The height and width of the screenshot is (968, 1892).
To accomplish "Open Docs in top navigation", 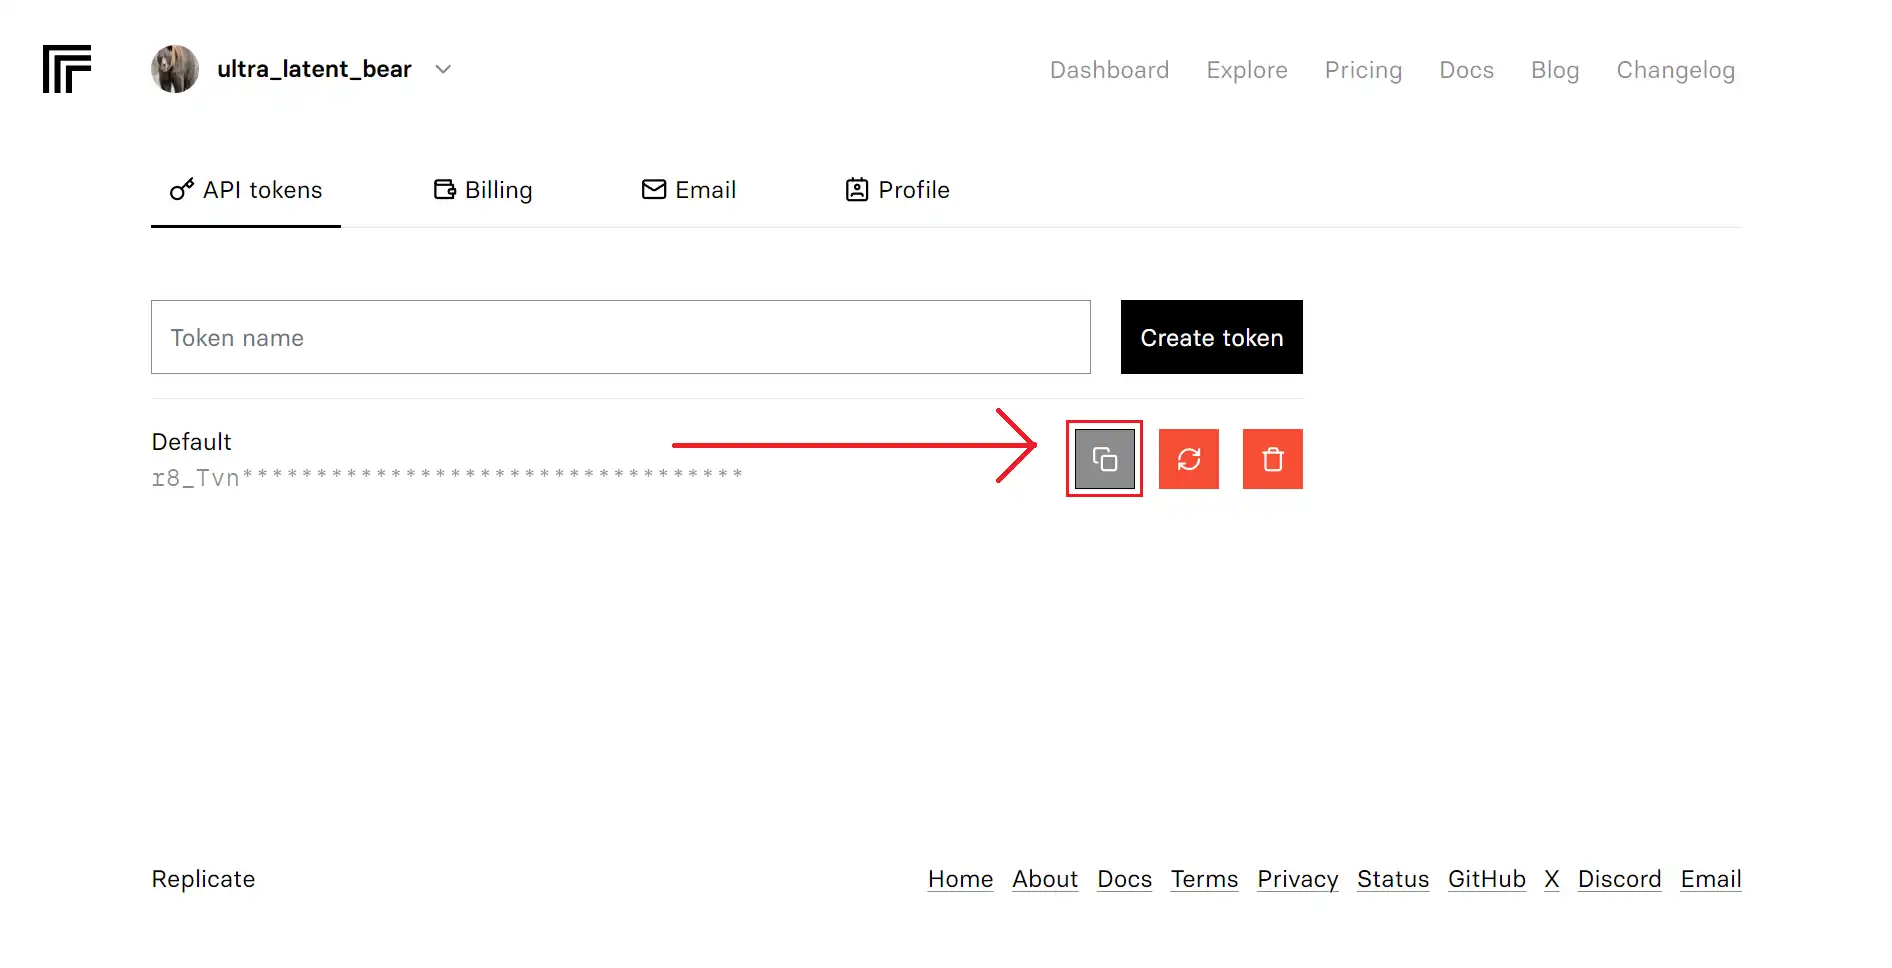I will (x=1466, y=70).
